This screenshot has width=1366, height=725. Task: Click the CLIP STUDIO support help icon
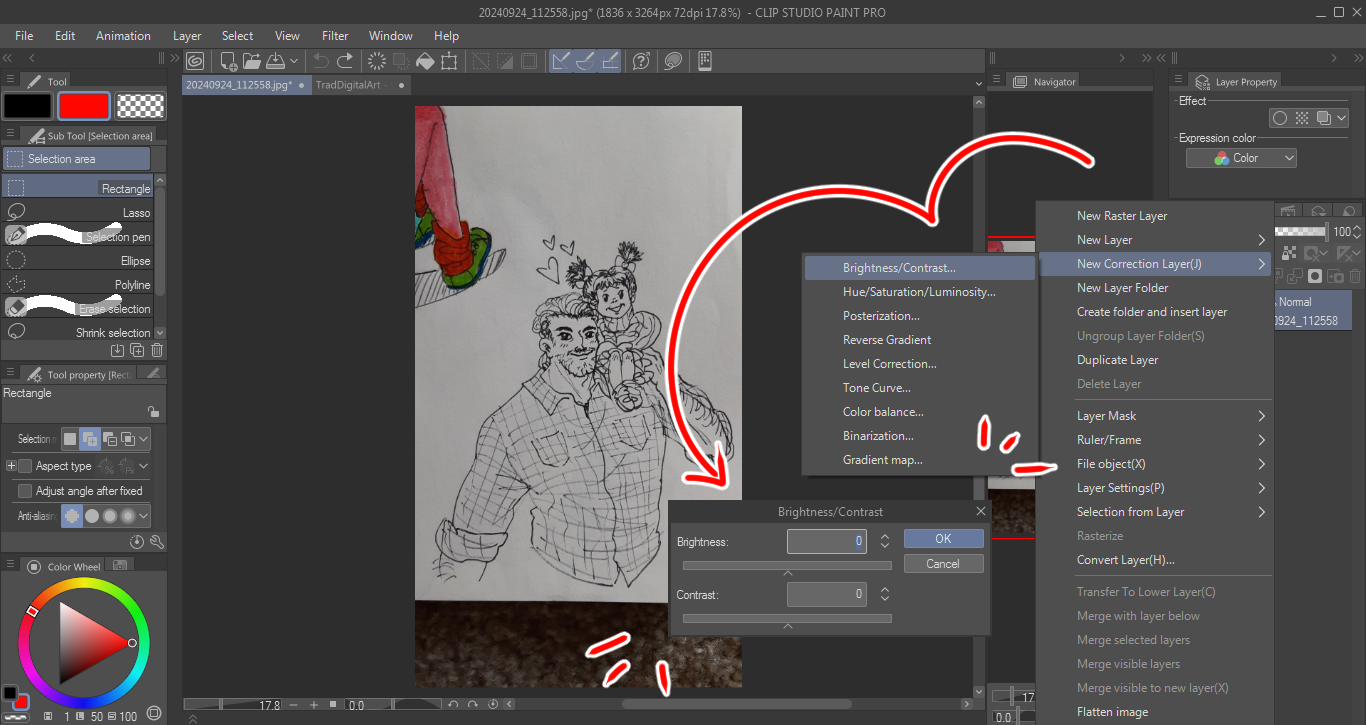click(x=641, y=61)
